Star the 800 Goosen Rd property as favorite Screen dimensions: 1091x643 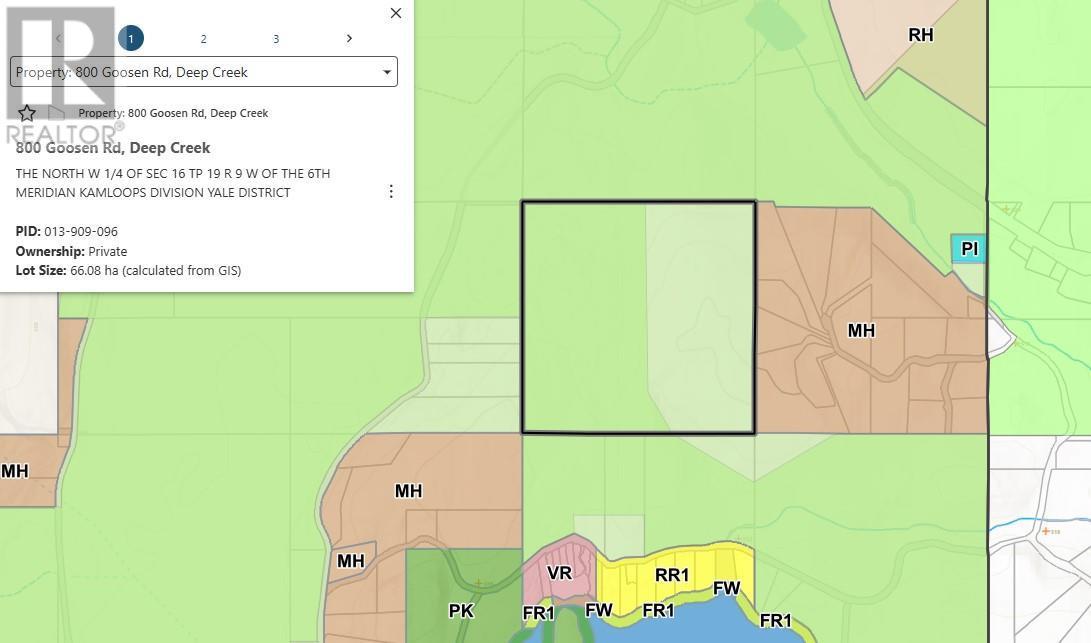pos(26,113)
